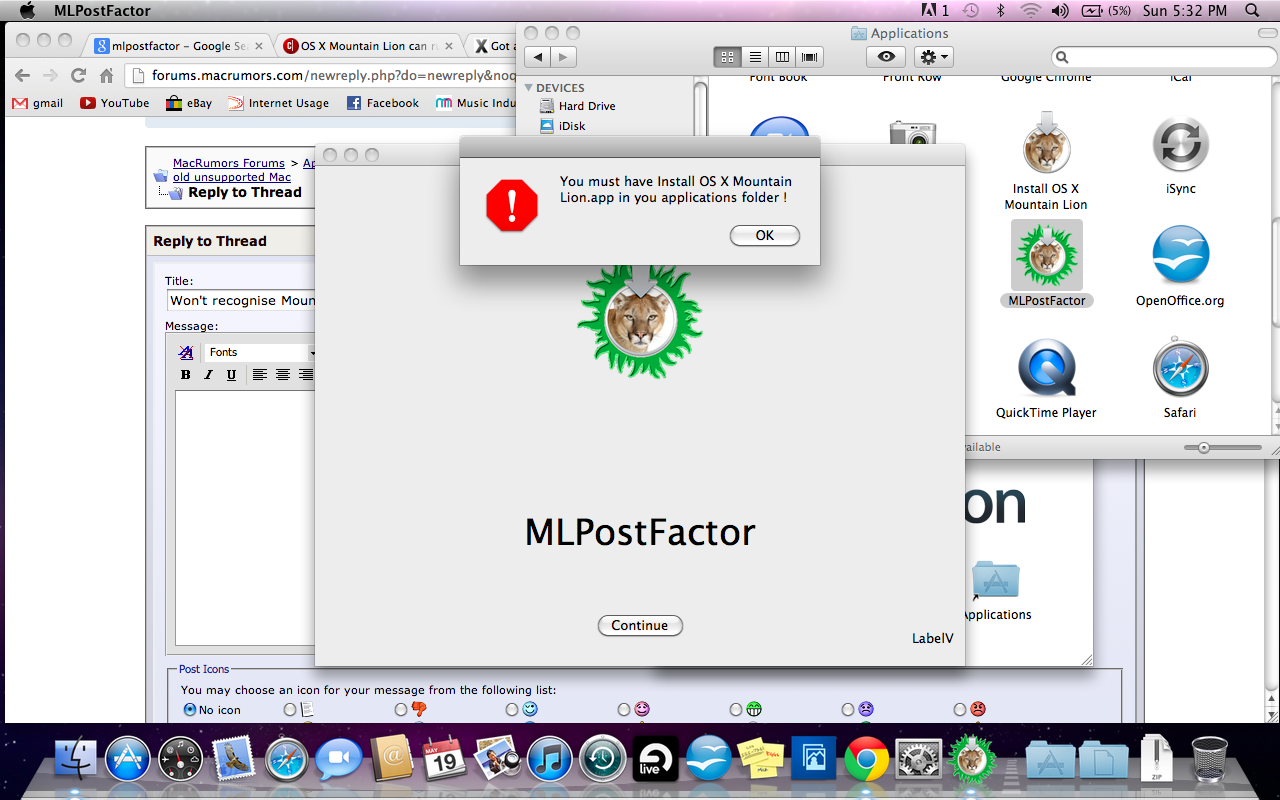Switch Finder to column view
1280x800 pixels.
coord(782,57)
